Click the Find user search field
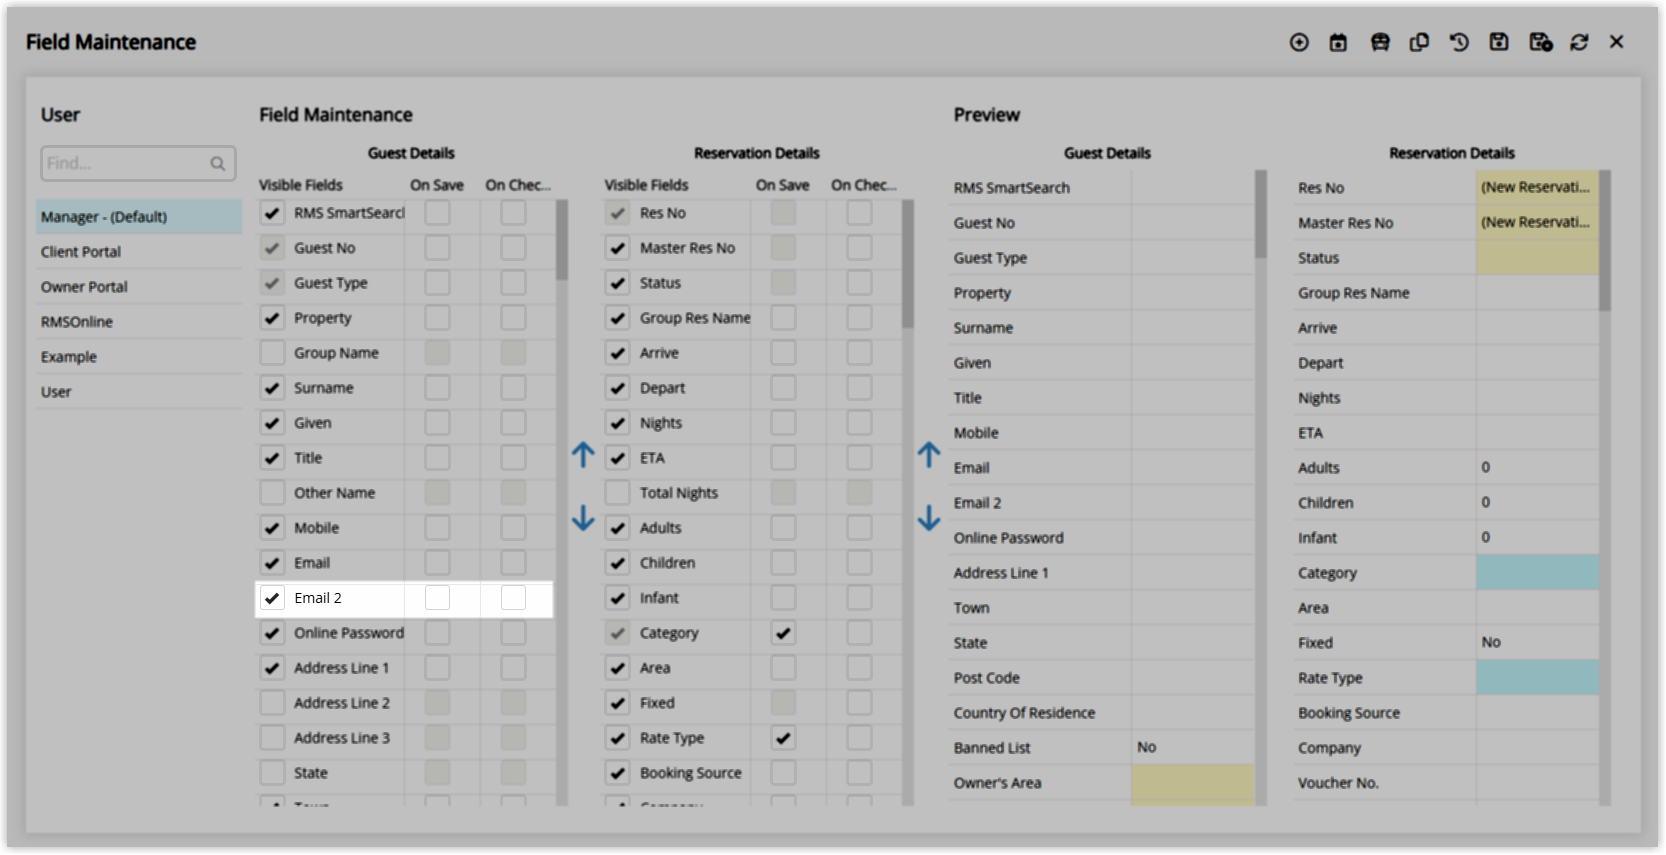Screen dimensions: 1666x855 [x=138, y=164]
